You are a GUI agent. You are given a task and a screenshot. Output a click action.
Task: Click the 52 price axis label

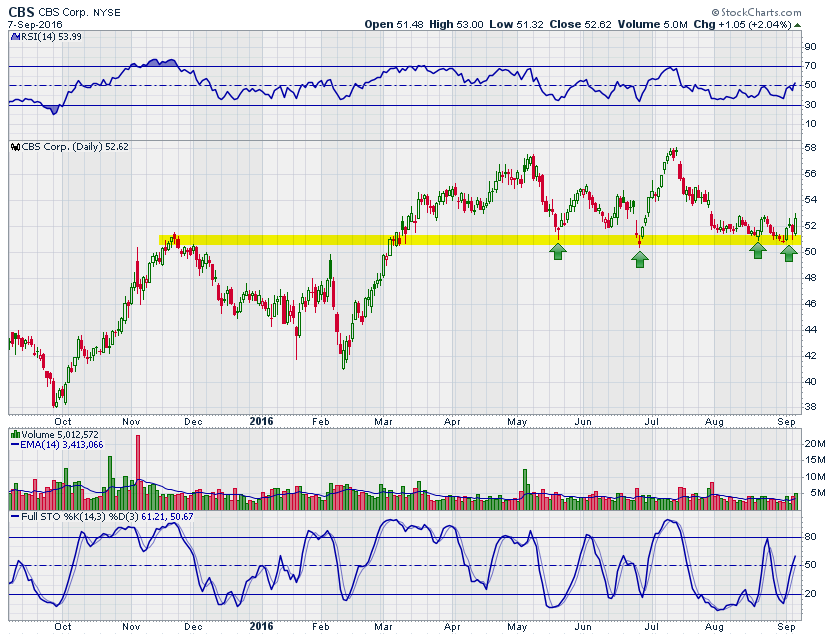pyautogui.click(x=810, y=226)
